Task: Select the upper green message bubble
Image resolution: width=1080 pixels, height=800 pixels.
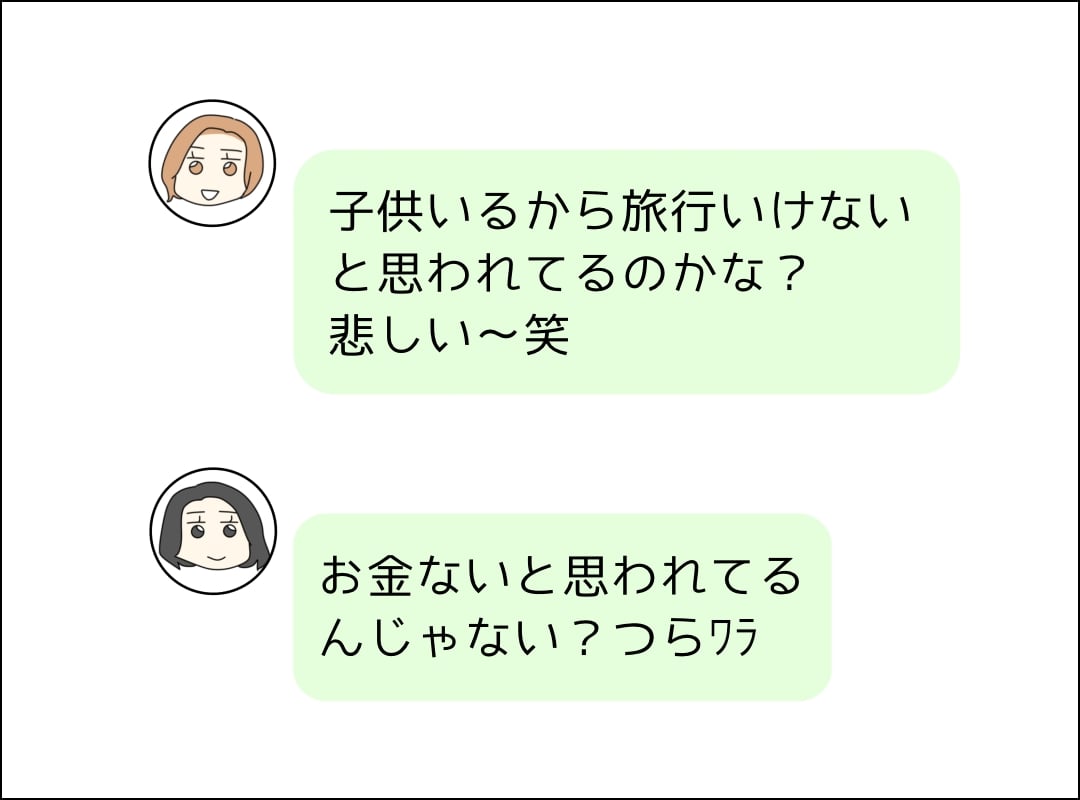Action: click(627, 271)
